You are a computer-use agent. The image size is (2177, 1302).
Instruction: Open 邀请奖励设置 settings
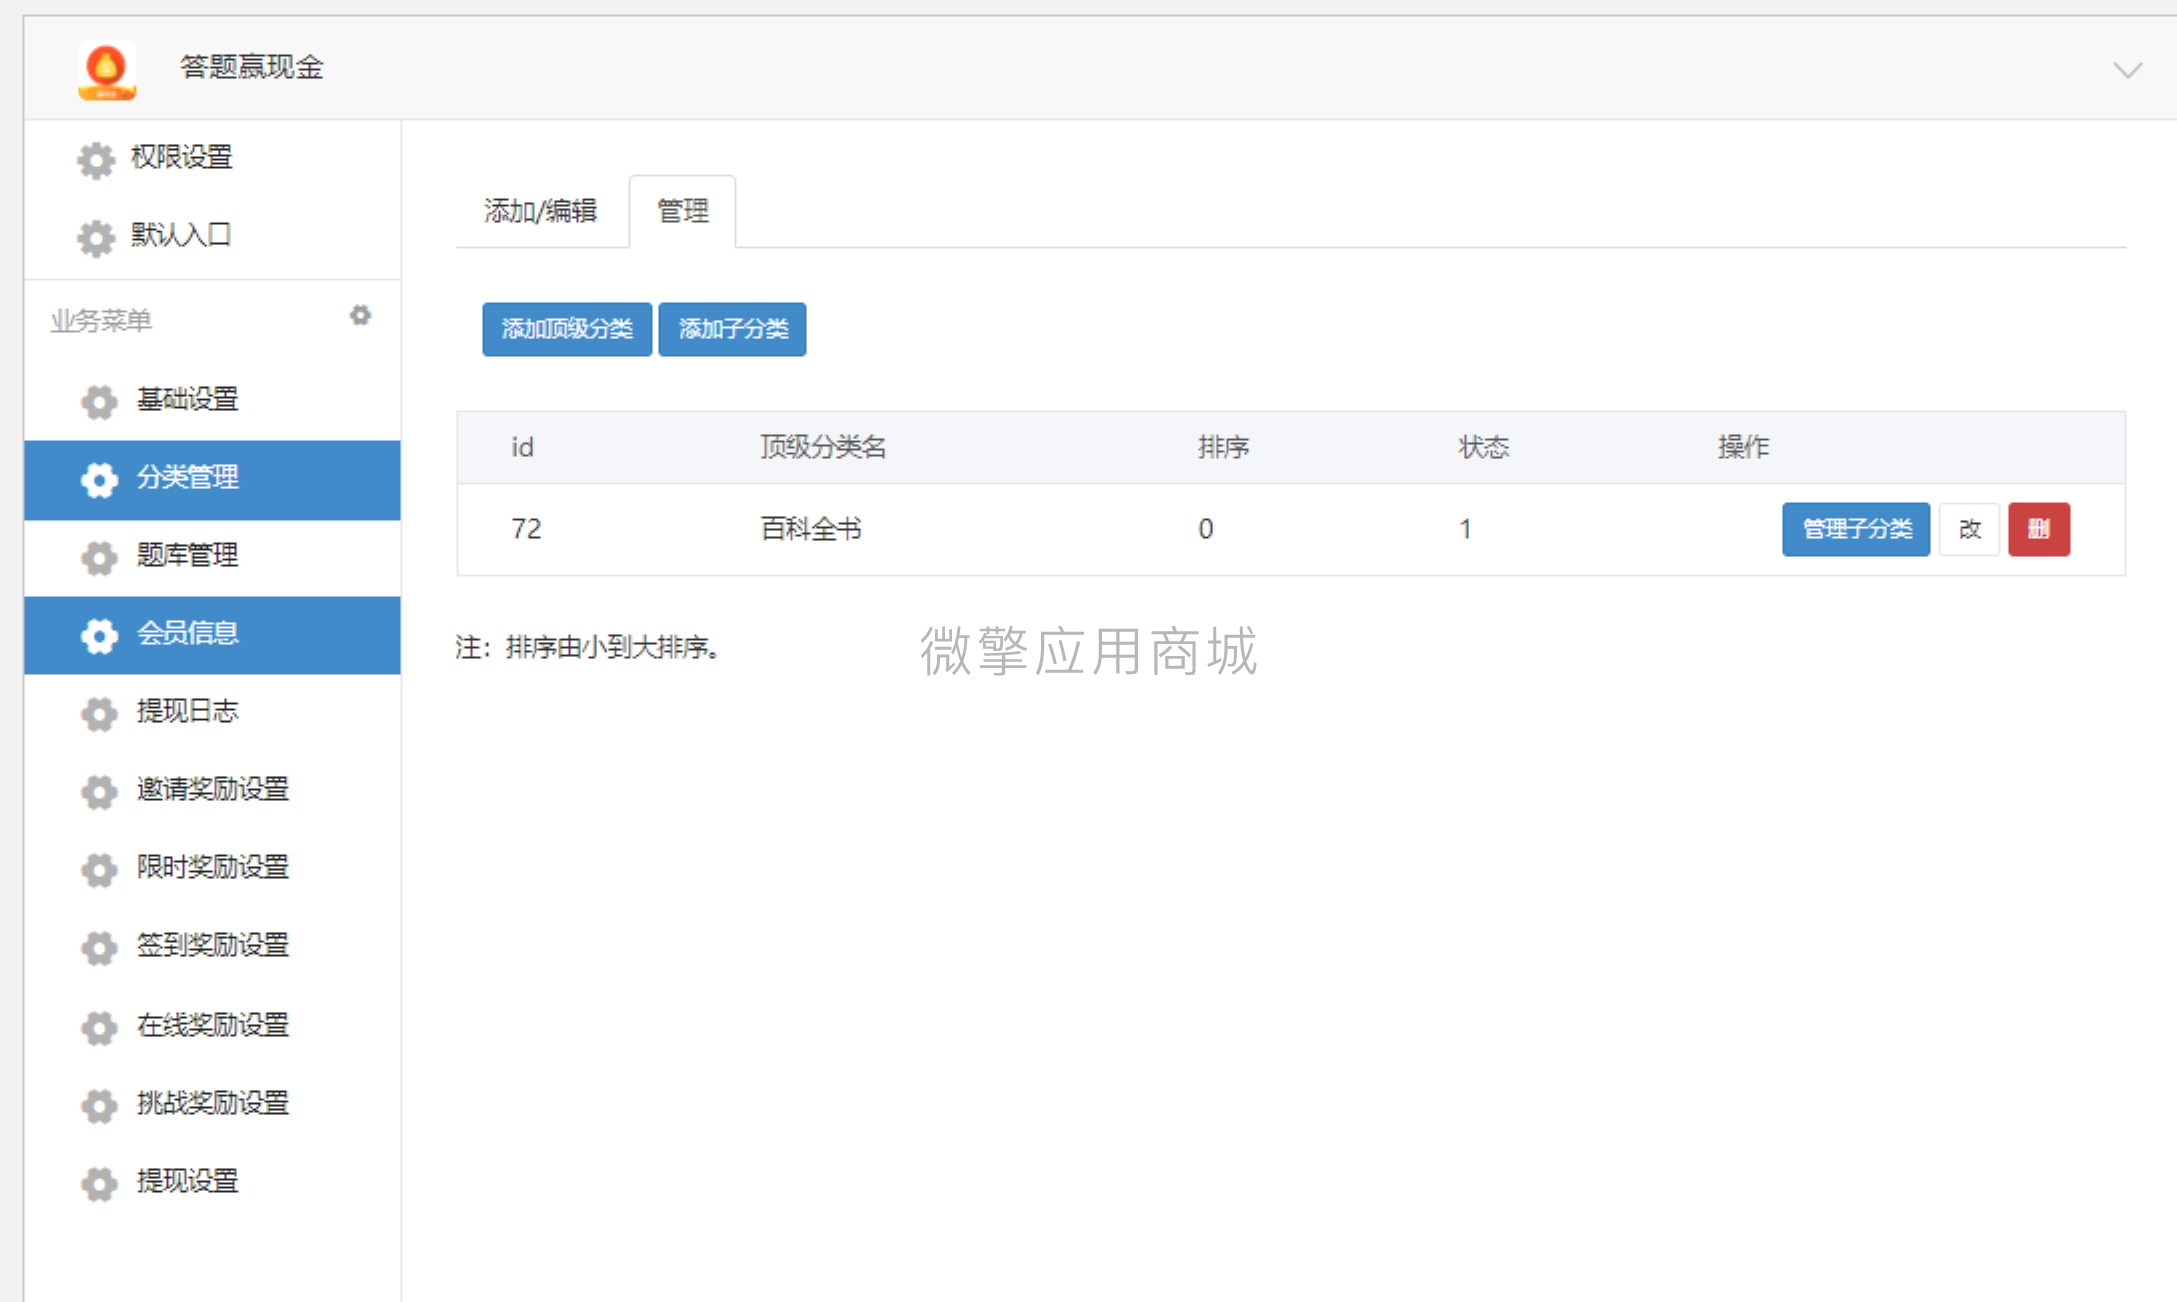coord(213,790)
